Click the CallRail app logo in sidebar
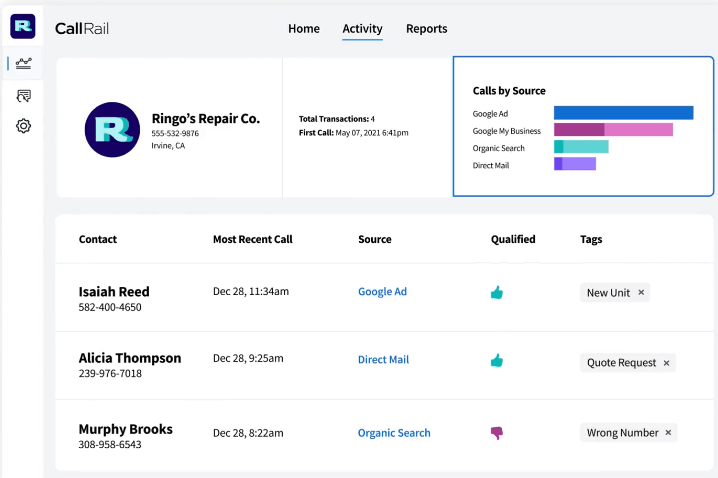The image size is (718, 478). tap(23, 26)
